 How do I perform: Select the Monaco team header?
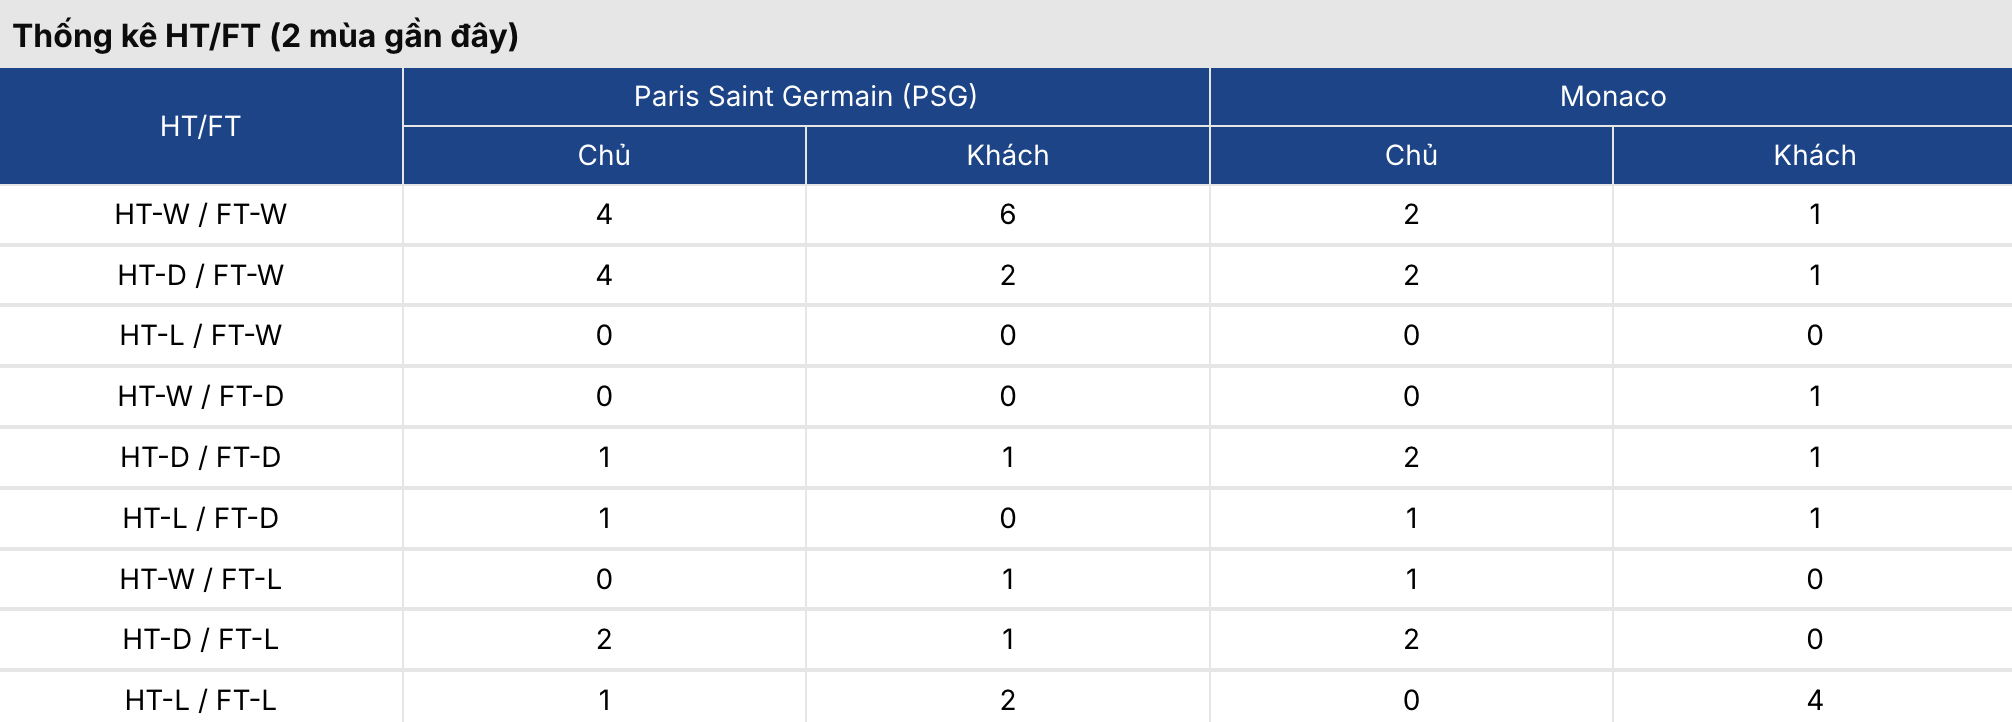tap(1612, 96)
